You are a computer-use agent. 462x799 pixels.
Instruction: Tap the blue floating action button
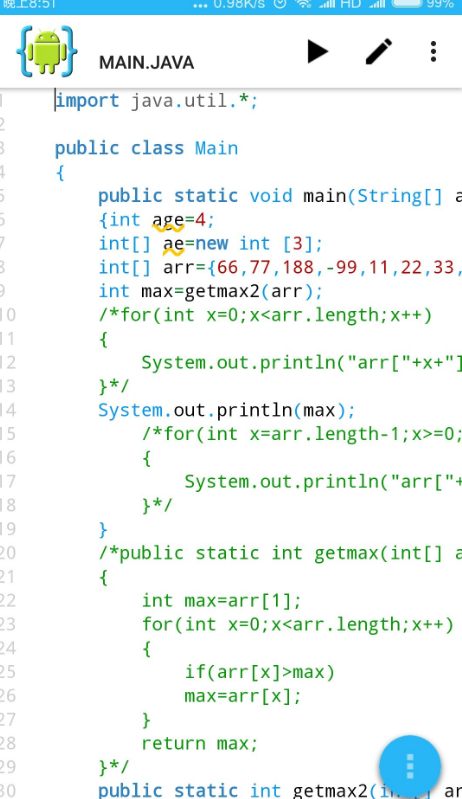click(410, 766)
